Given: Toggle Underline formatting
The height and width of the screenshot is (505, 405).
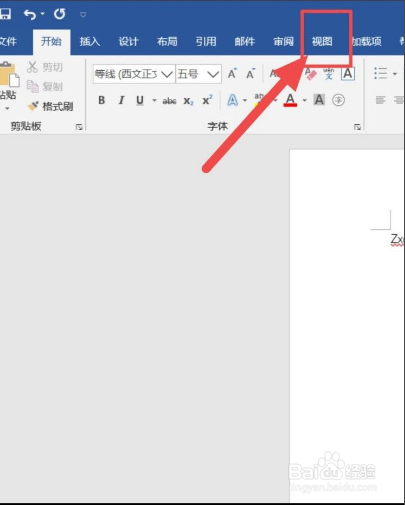Looking at the screenshot, I should pos(140,100).
